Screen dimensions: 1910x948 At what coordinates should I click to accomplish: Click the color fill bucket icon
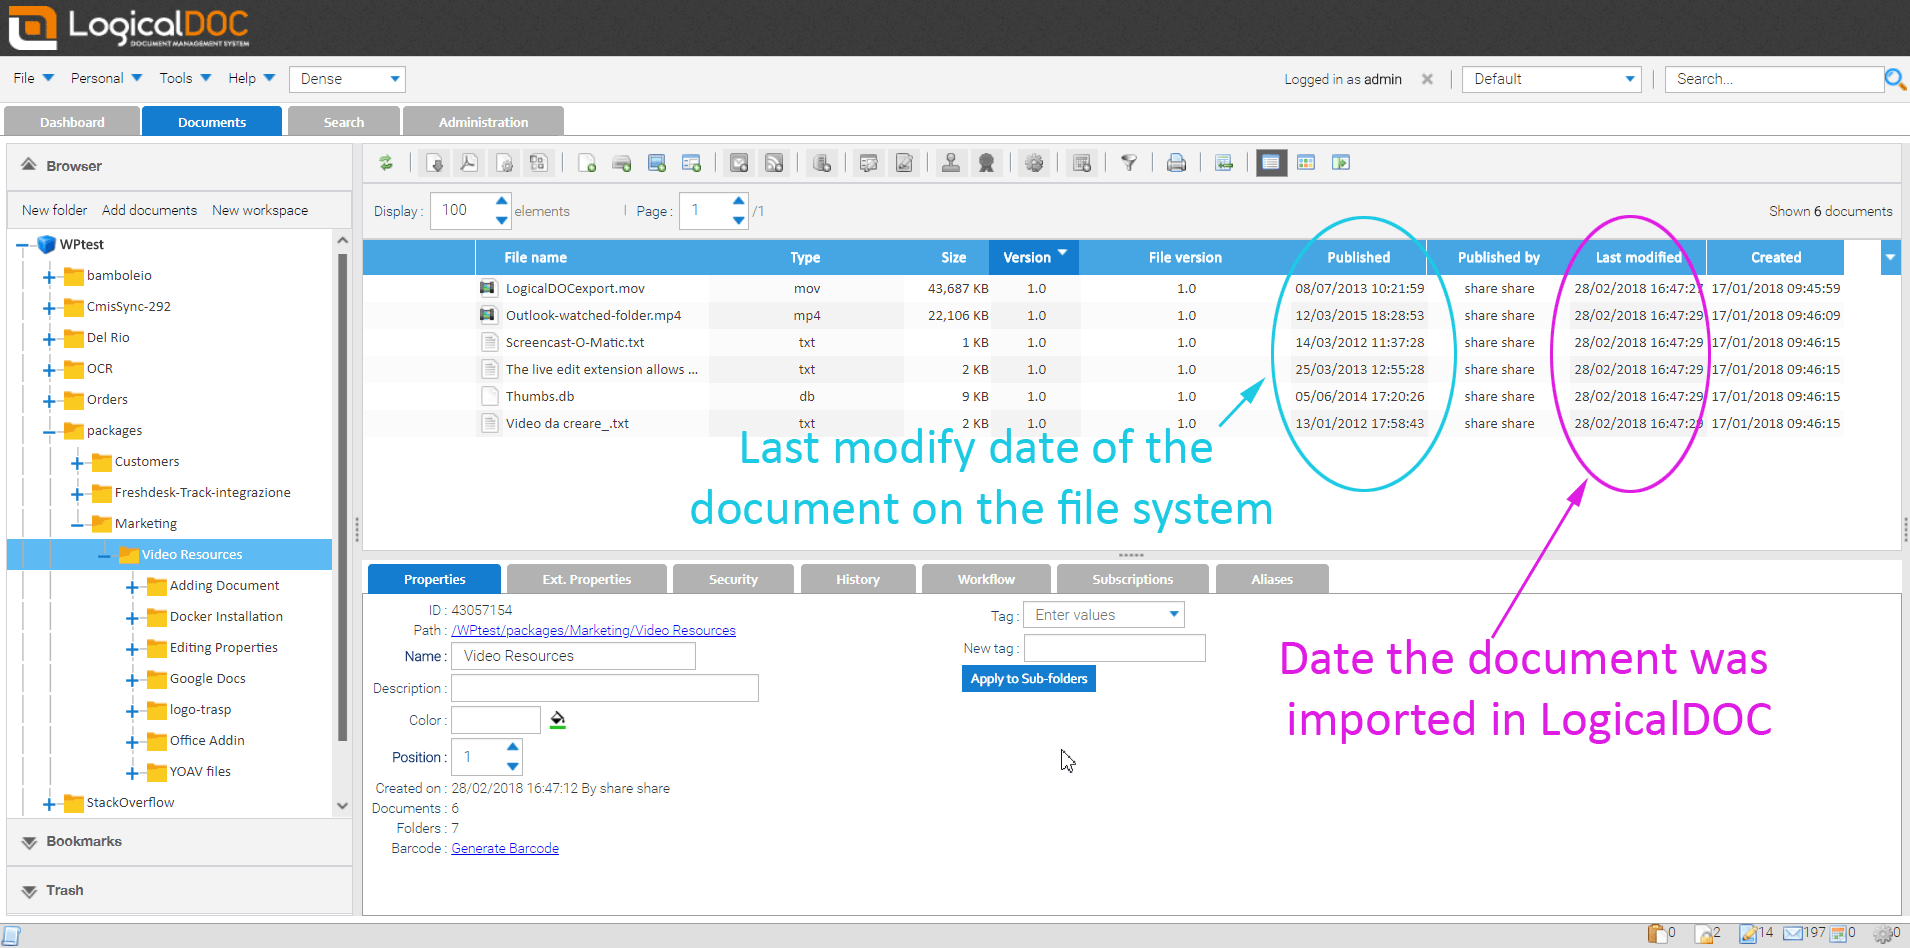click(x=558, y=720)
